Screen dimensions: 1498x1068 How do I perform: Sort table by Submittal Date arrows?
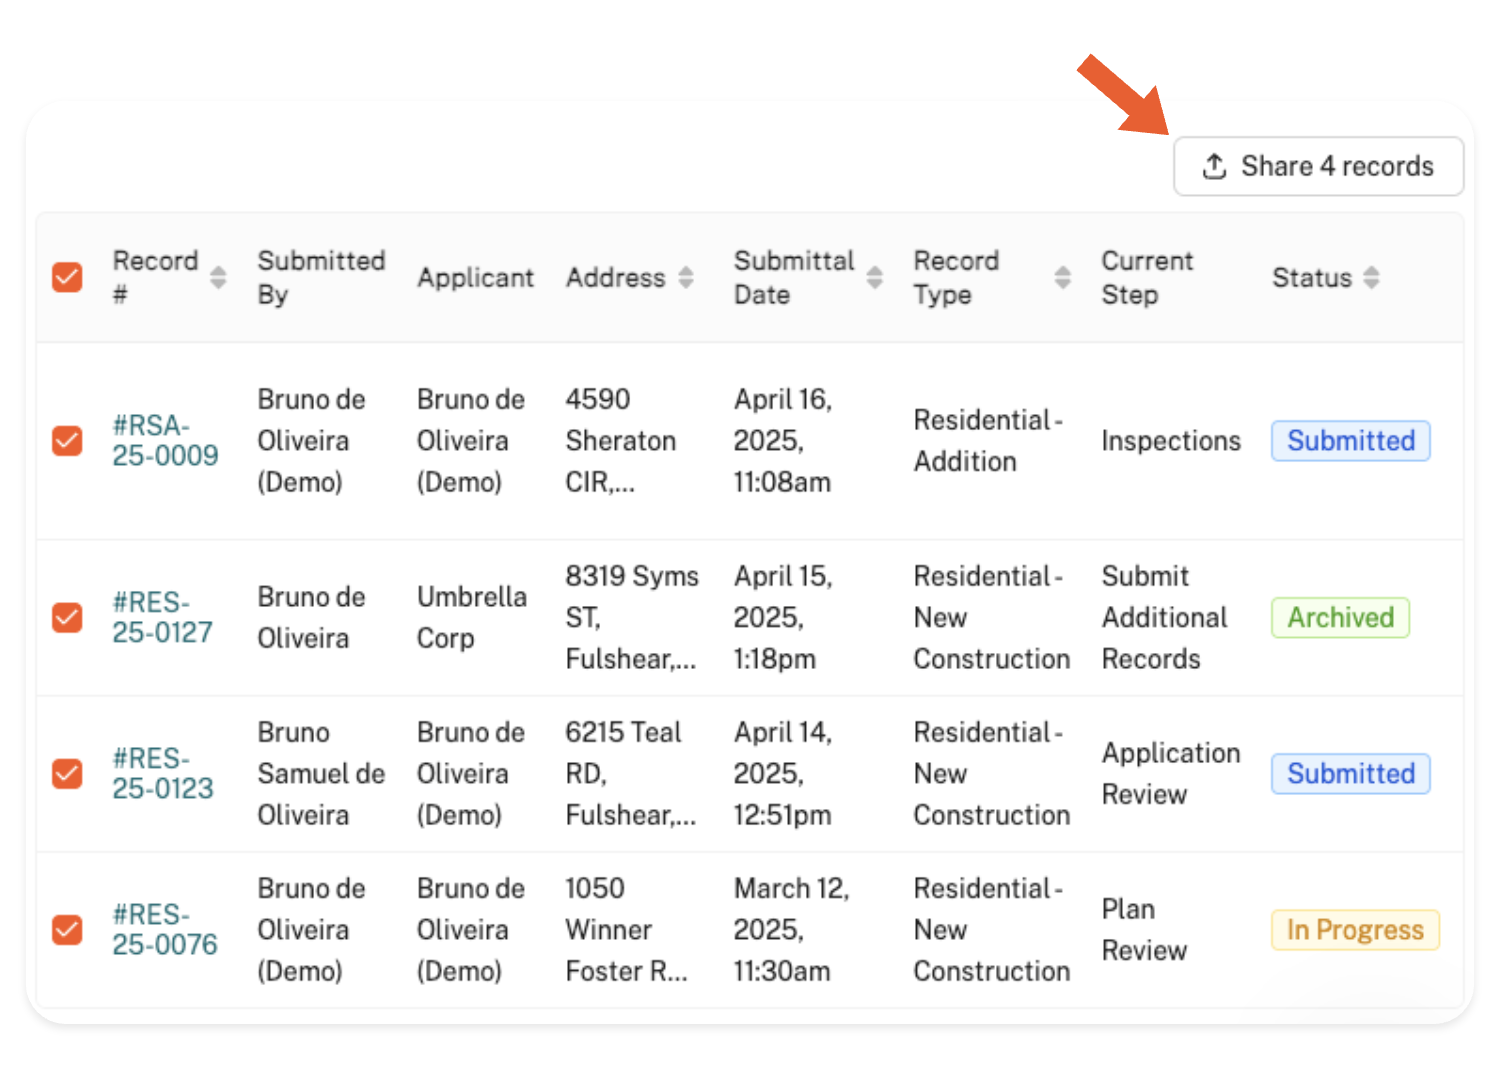click(x=875, y=277)
